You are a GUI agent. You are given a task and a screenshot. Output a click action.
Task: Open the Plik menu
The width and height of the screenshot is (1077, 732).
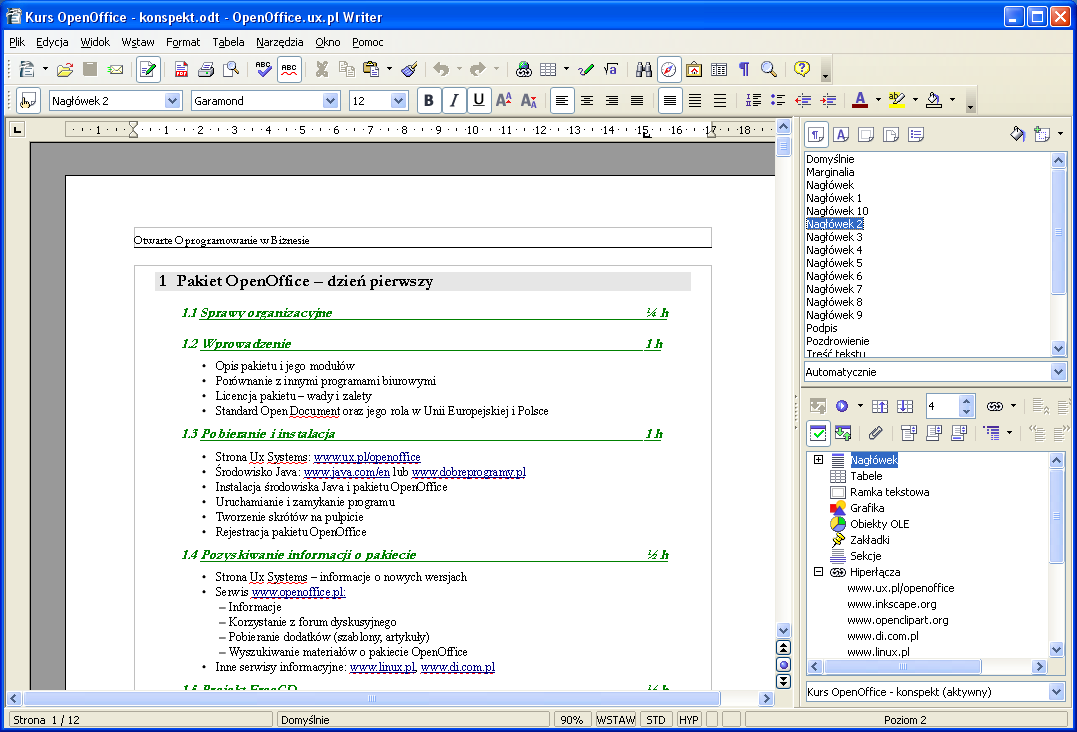pyautogui.click(x=17, y=42)
